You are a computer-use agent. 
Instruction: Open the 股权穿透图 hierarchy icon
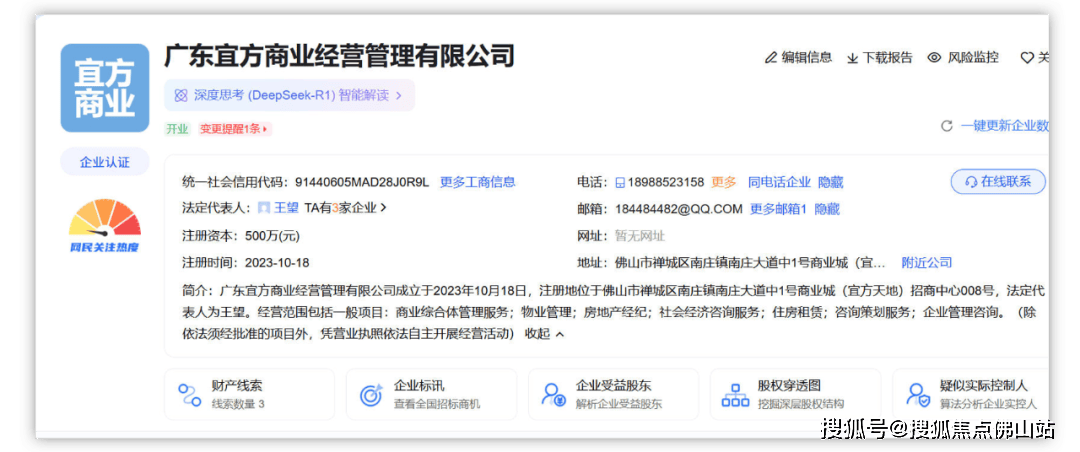pyautogui.click(x=735, y=394)
